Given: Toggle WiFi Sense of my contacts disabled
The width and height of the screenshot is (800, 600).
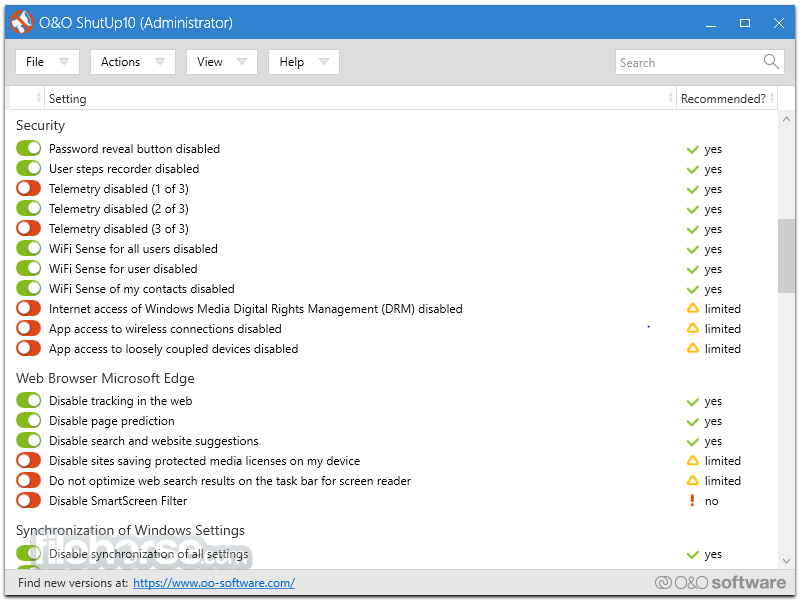Looking at the screenshot, I should pyautogui.click(x=29, y=288).
